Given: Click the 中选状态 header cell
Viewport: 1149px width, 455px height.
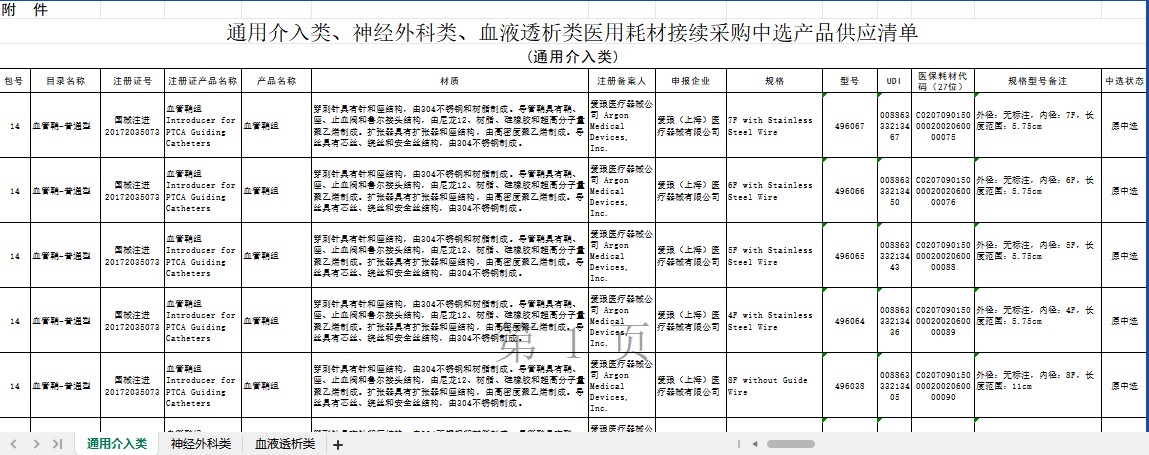Looking at the screenshot, I should (1124, 81).
